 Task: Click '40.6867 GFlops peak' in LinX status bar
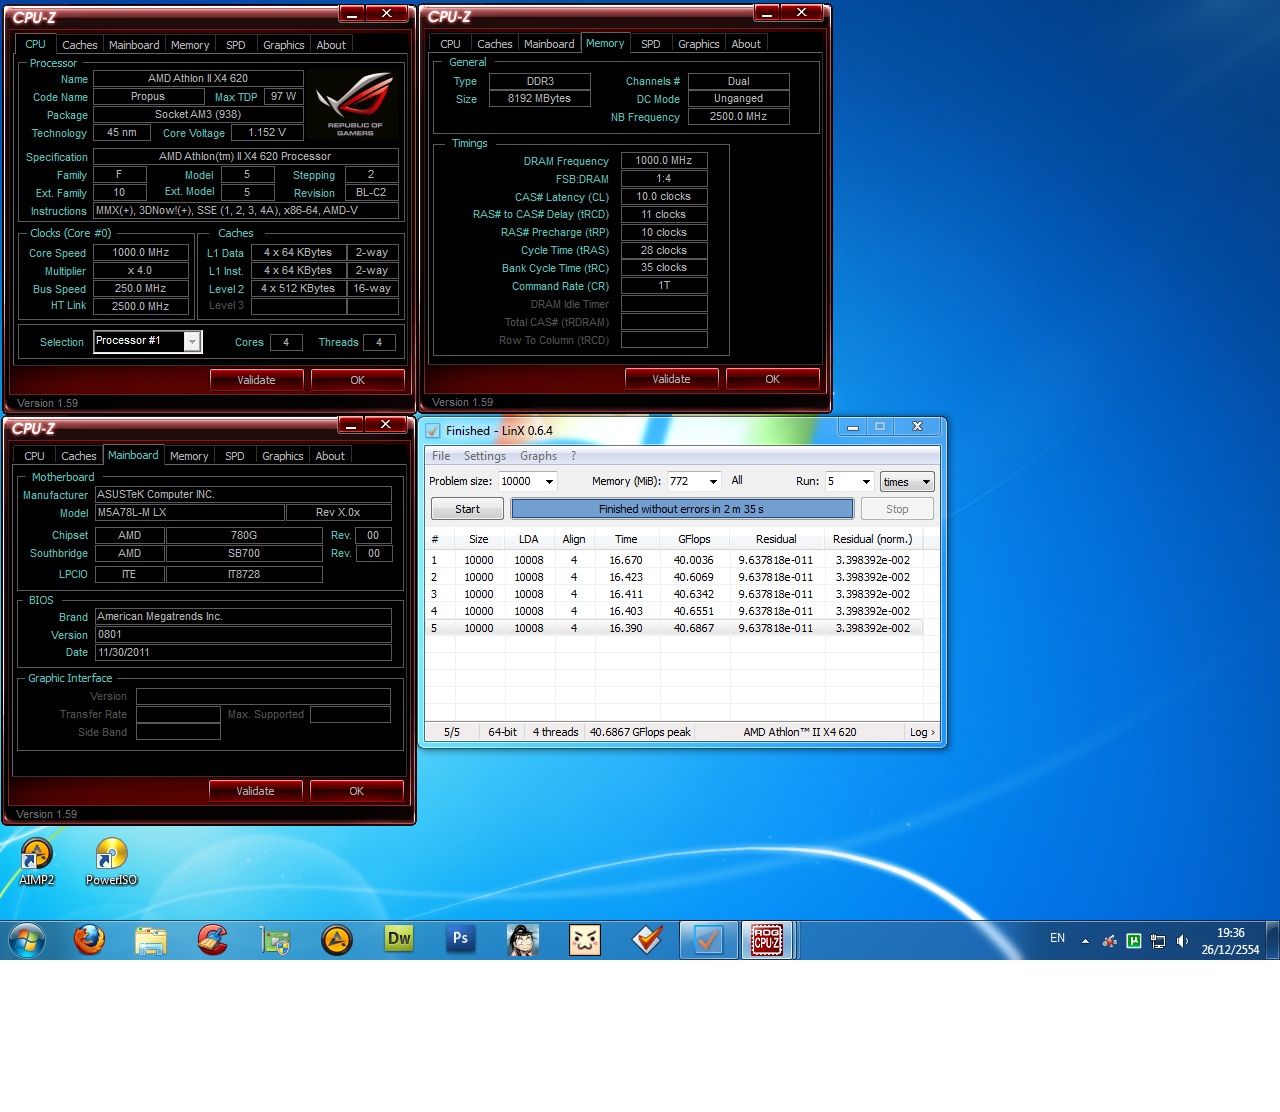[640, 732]
